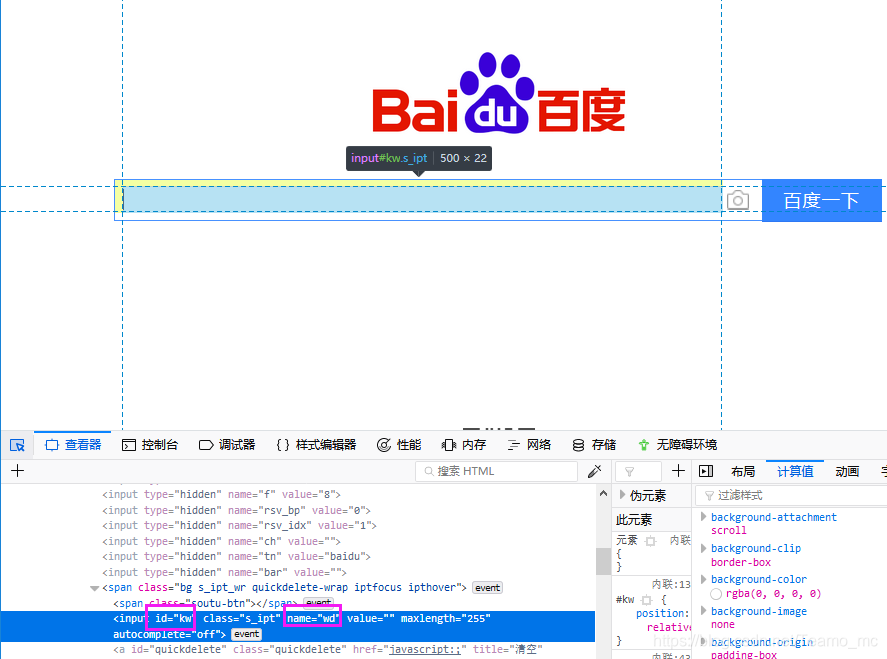
Task: Open the 查看器 inspector tab
Action: pos(73,445)
